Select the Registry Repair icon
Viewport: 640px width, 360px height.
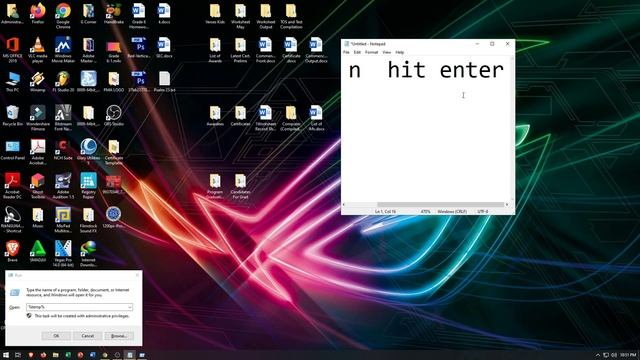(x=88, y=185)
